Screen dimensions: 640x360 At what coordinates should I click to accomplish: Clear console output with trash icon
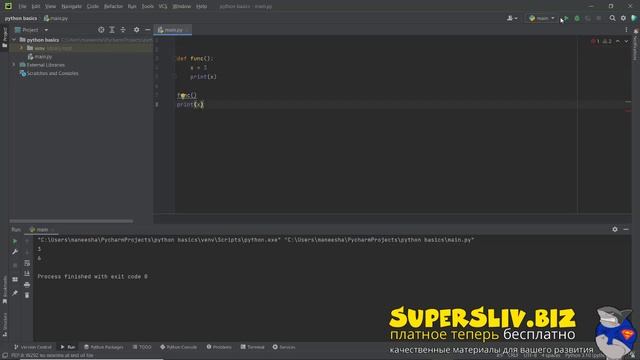coord(27,295)
